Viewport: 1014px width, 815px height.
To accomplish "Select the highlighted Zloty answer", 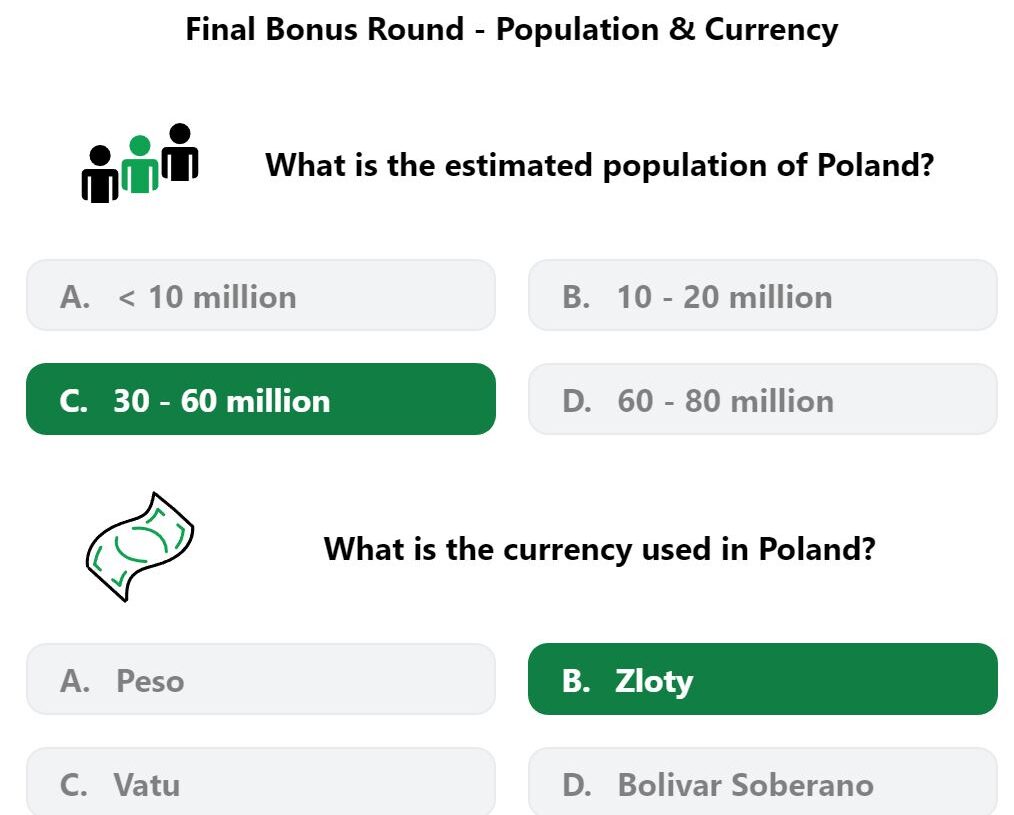I will coord(762,679).
